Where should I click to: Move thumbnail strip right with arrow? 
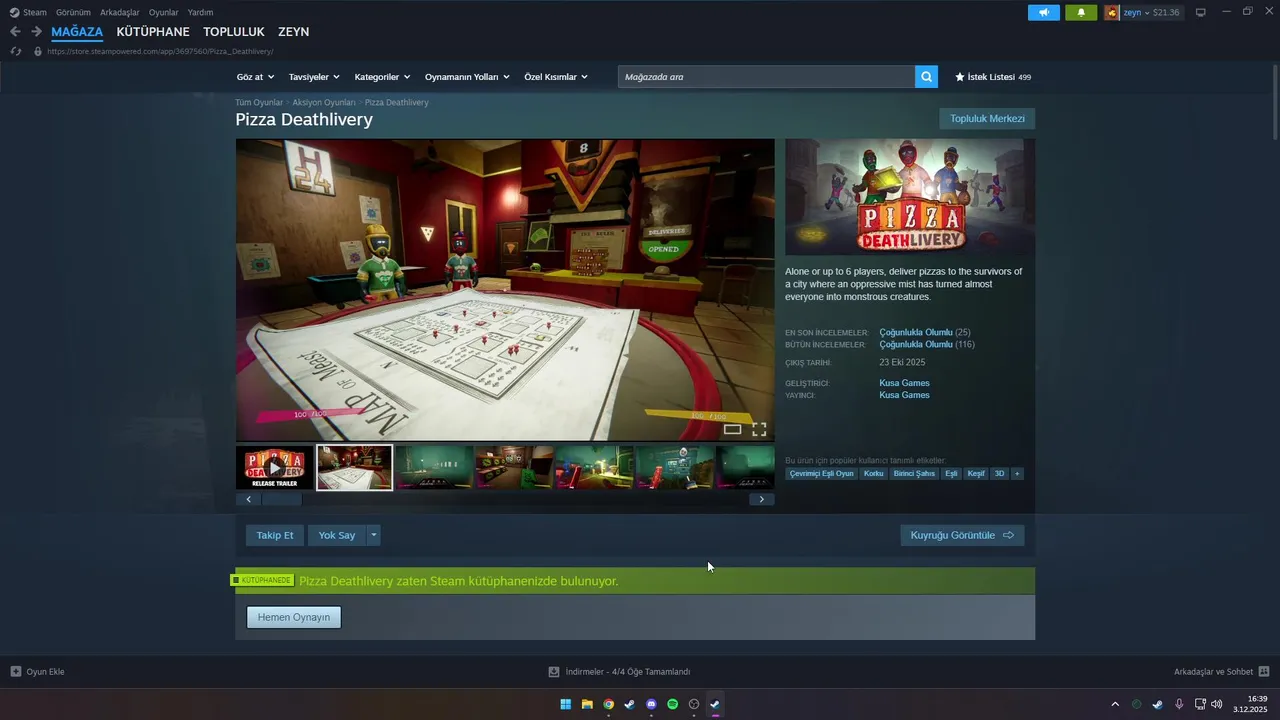pos(762,499)
